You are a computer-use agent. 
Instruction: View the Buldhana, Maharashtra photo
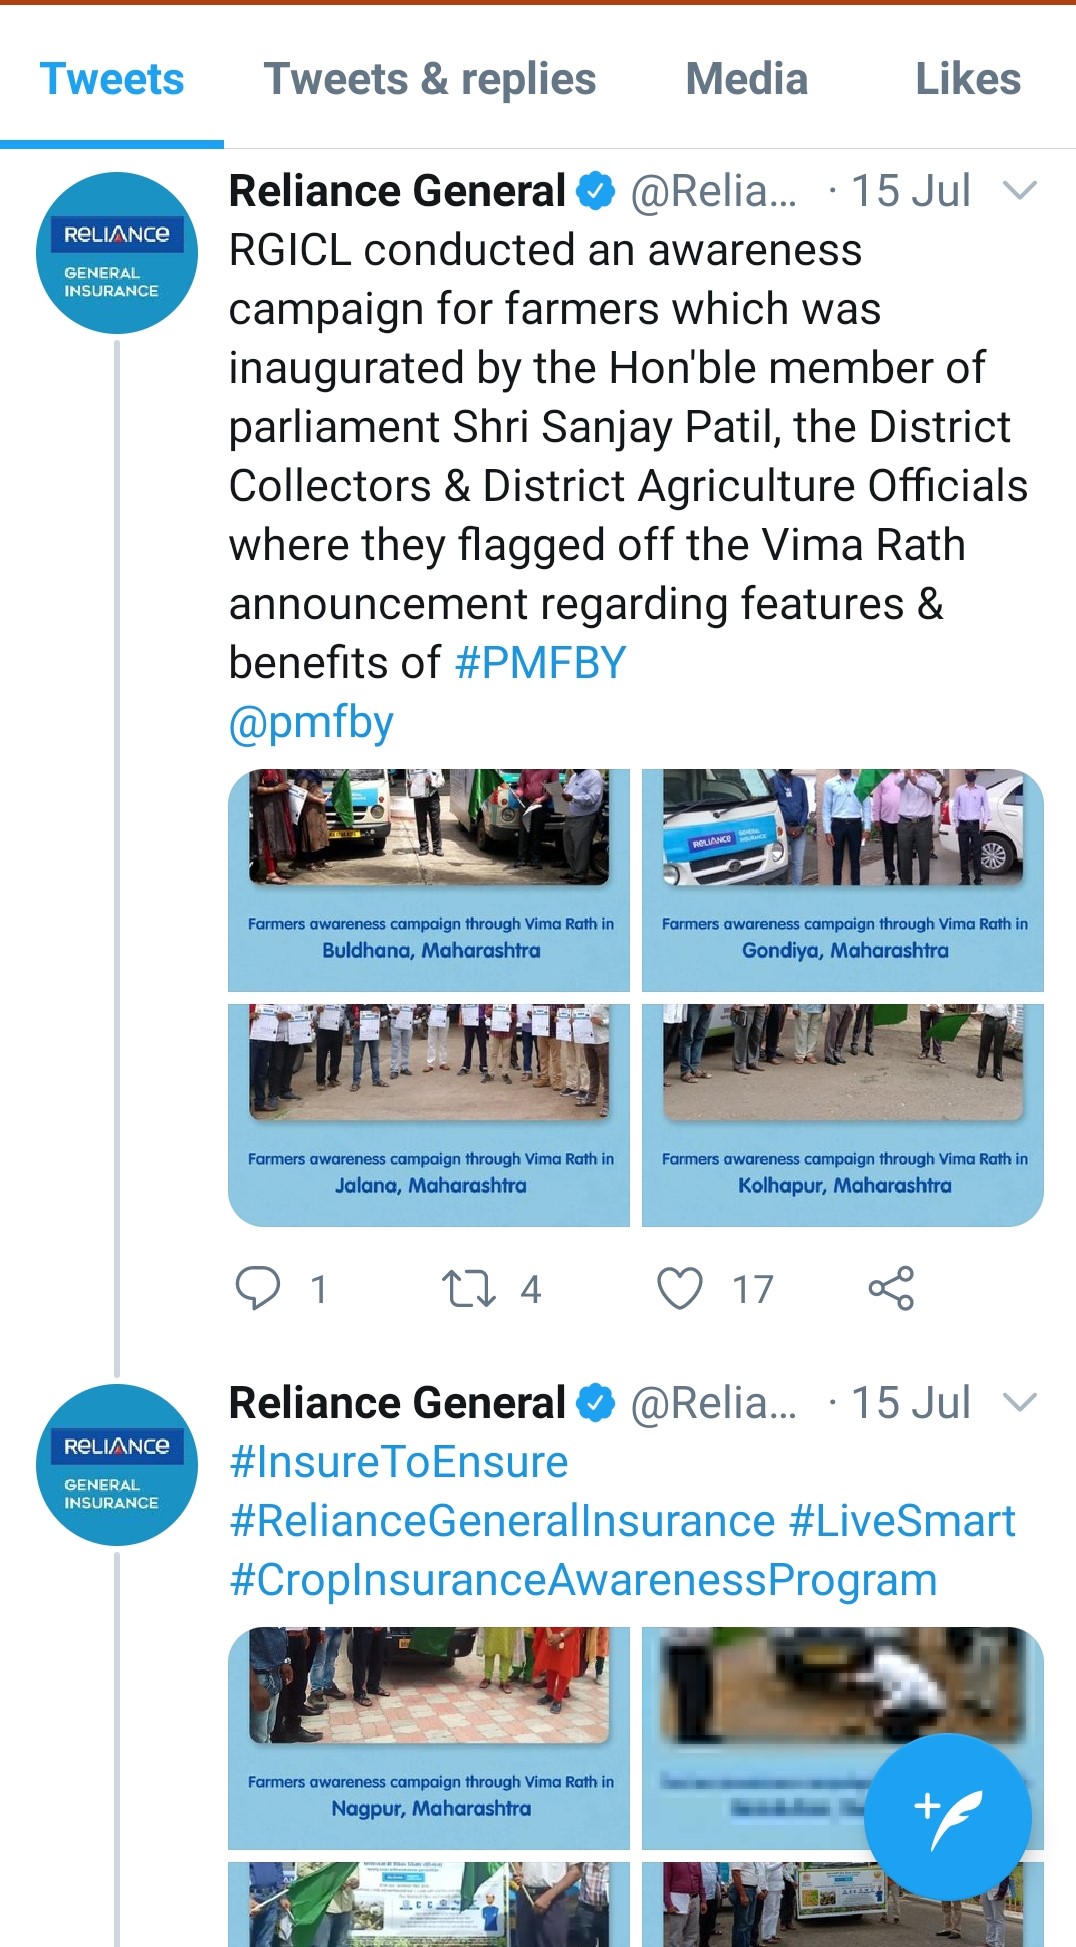429,880
